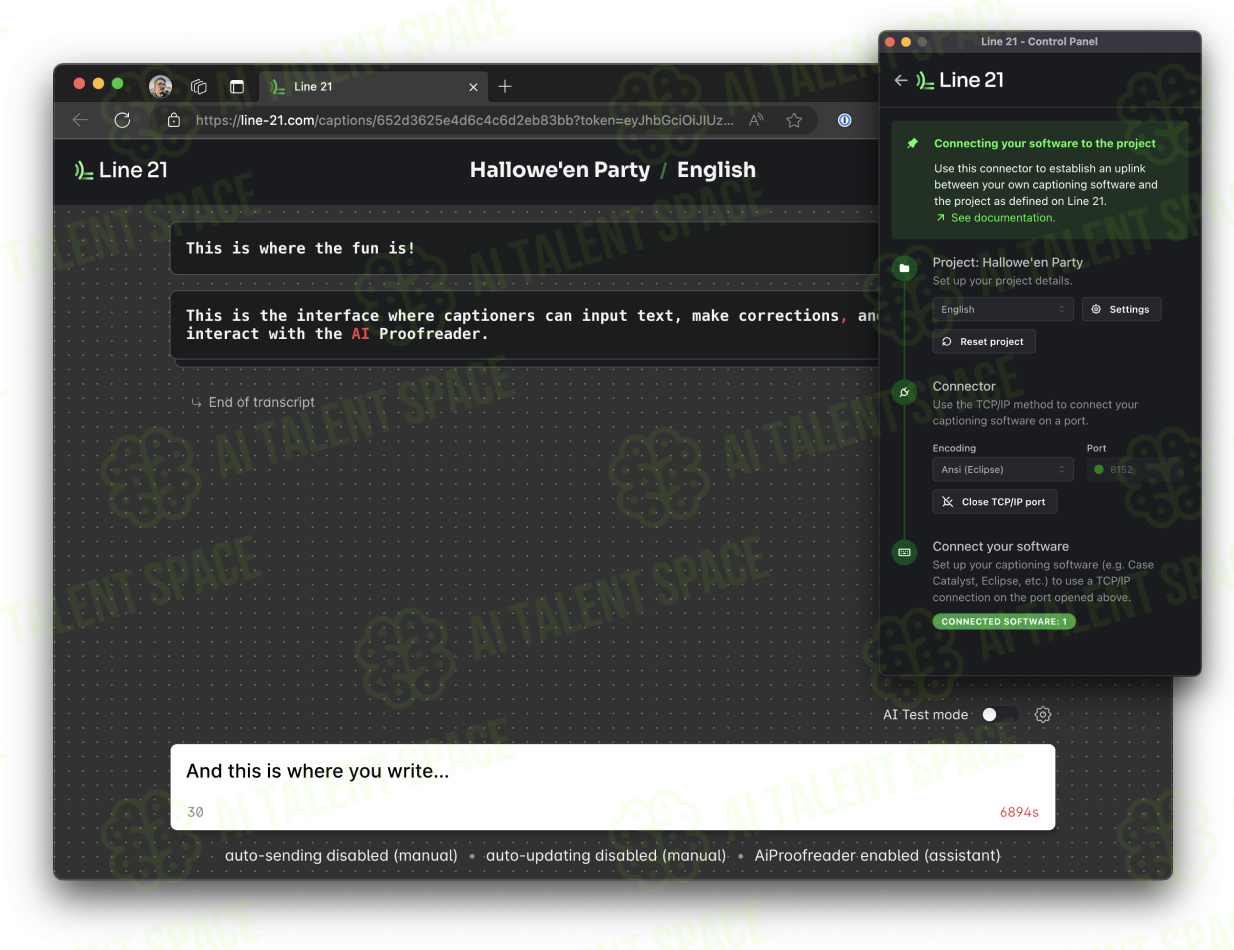Select the caption about the AI Proofreader

525,325
